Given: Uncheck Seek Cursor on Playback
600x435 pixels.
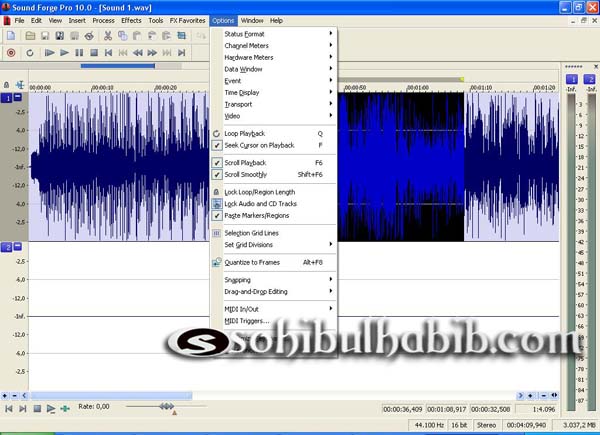Looking at the screenshot, I should click(x=274, y=145).
